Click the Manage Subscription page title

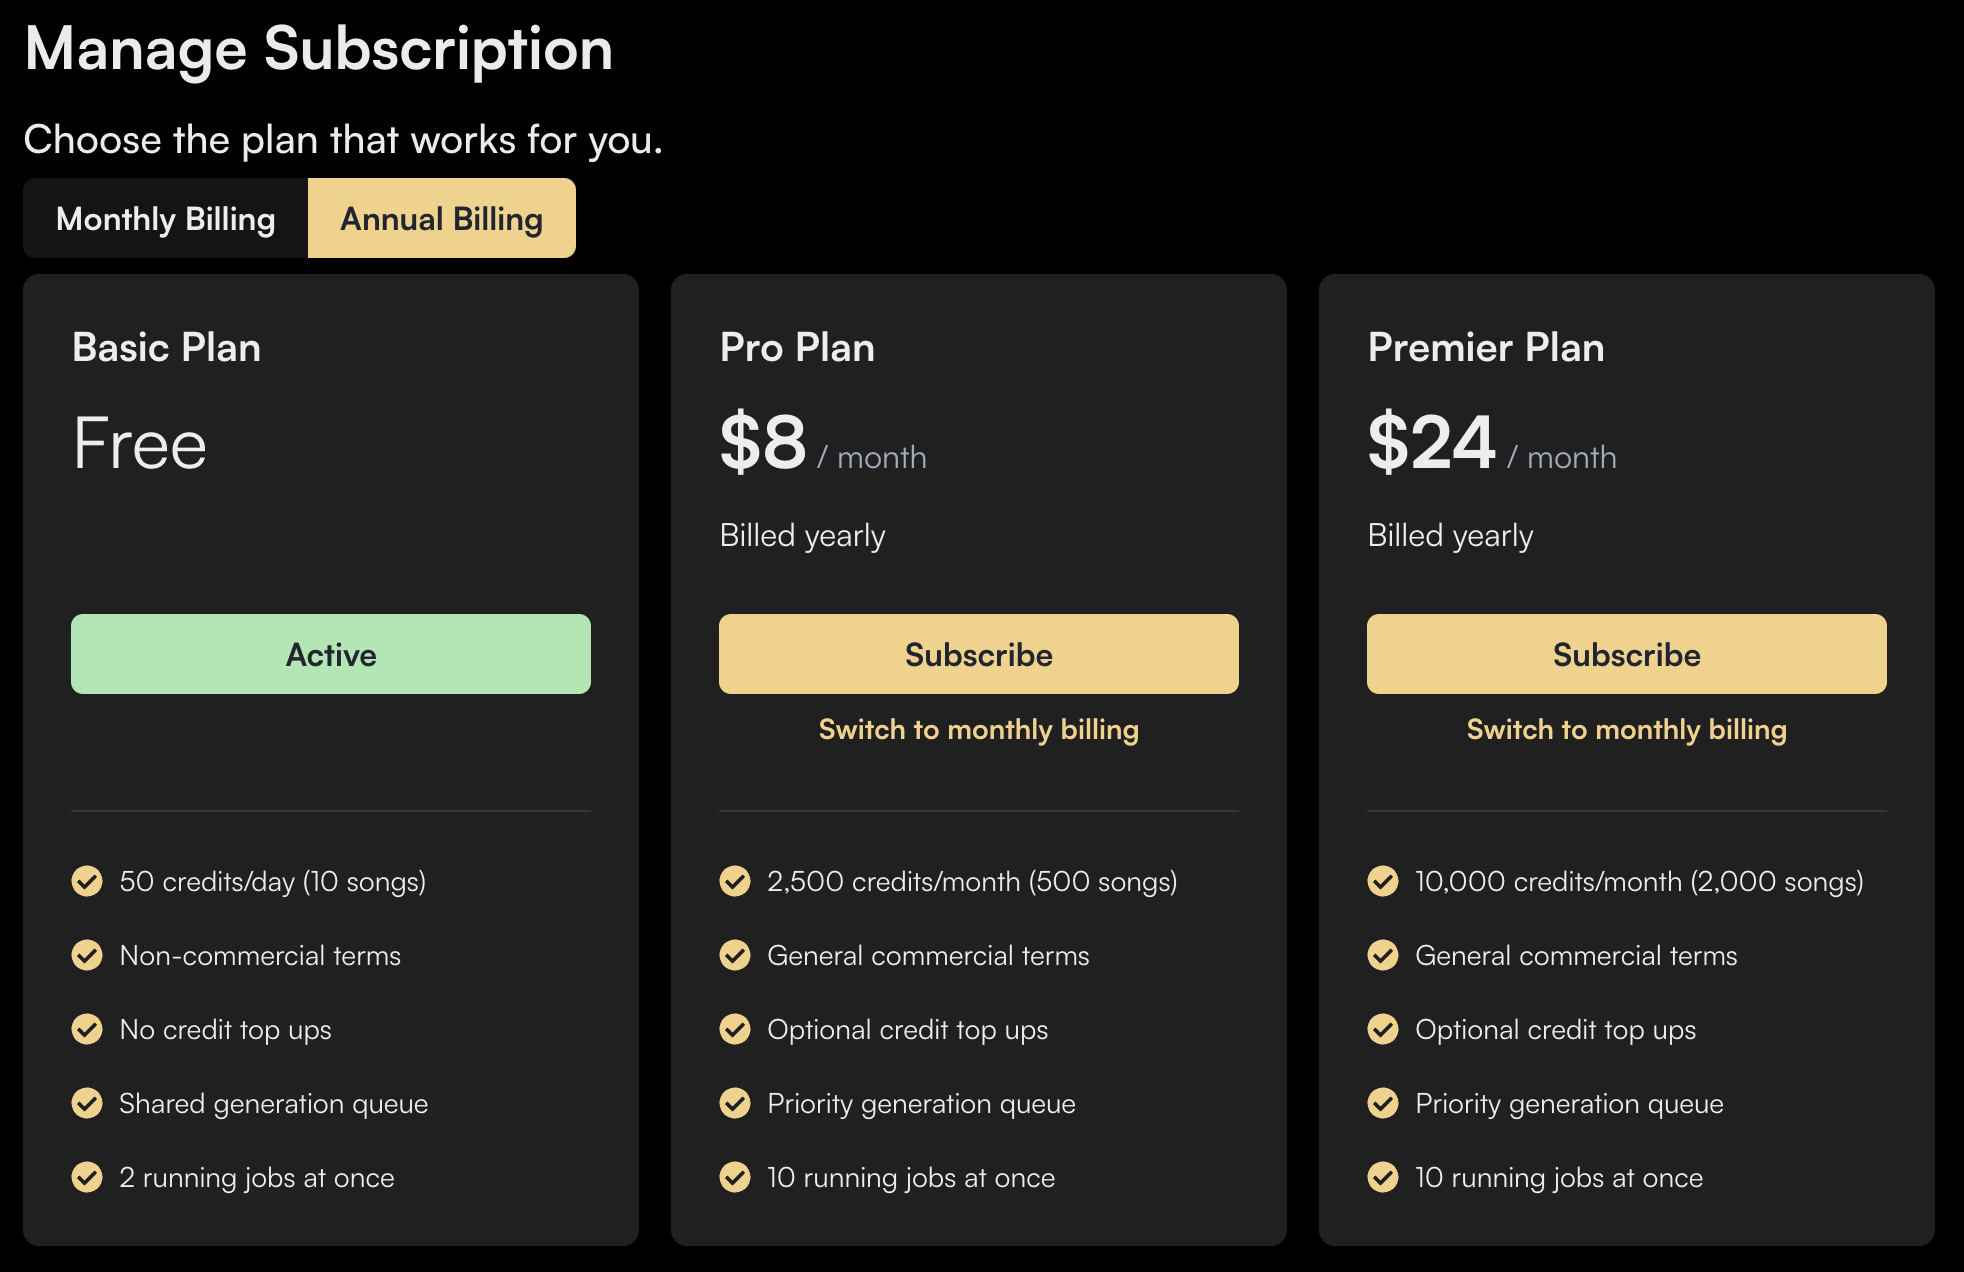[318, 49]
